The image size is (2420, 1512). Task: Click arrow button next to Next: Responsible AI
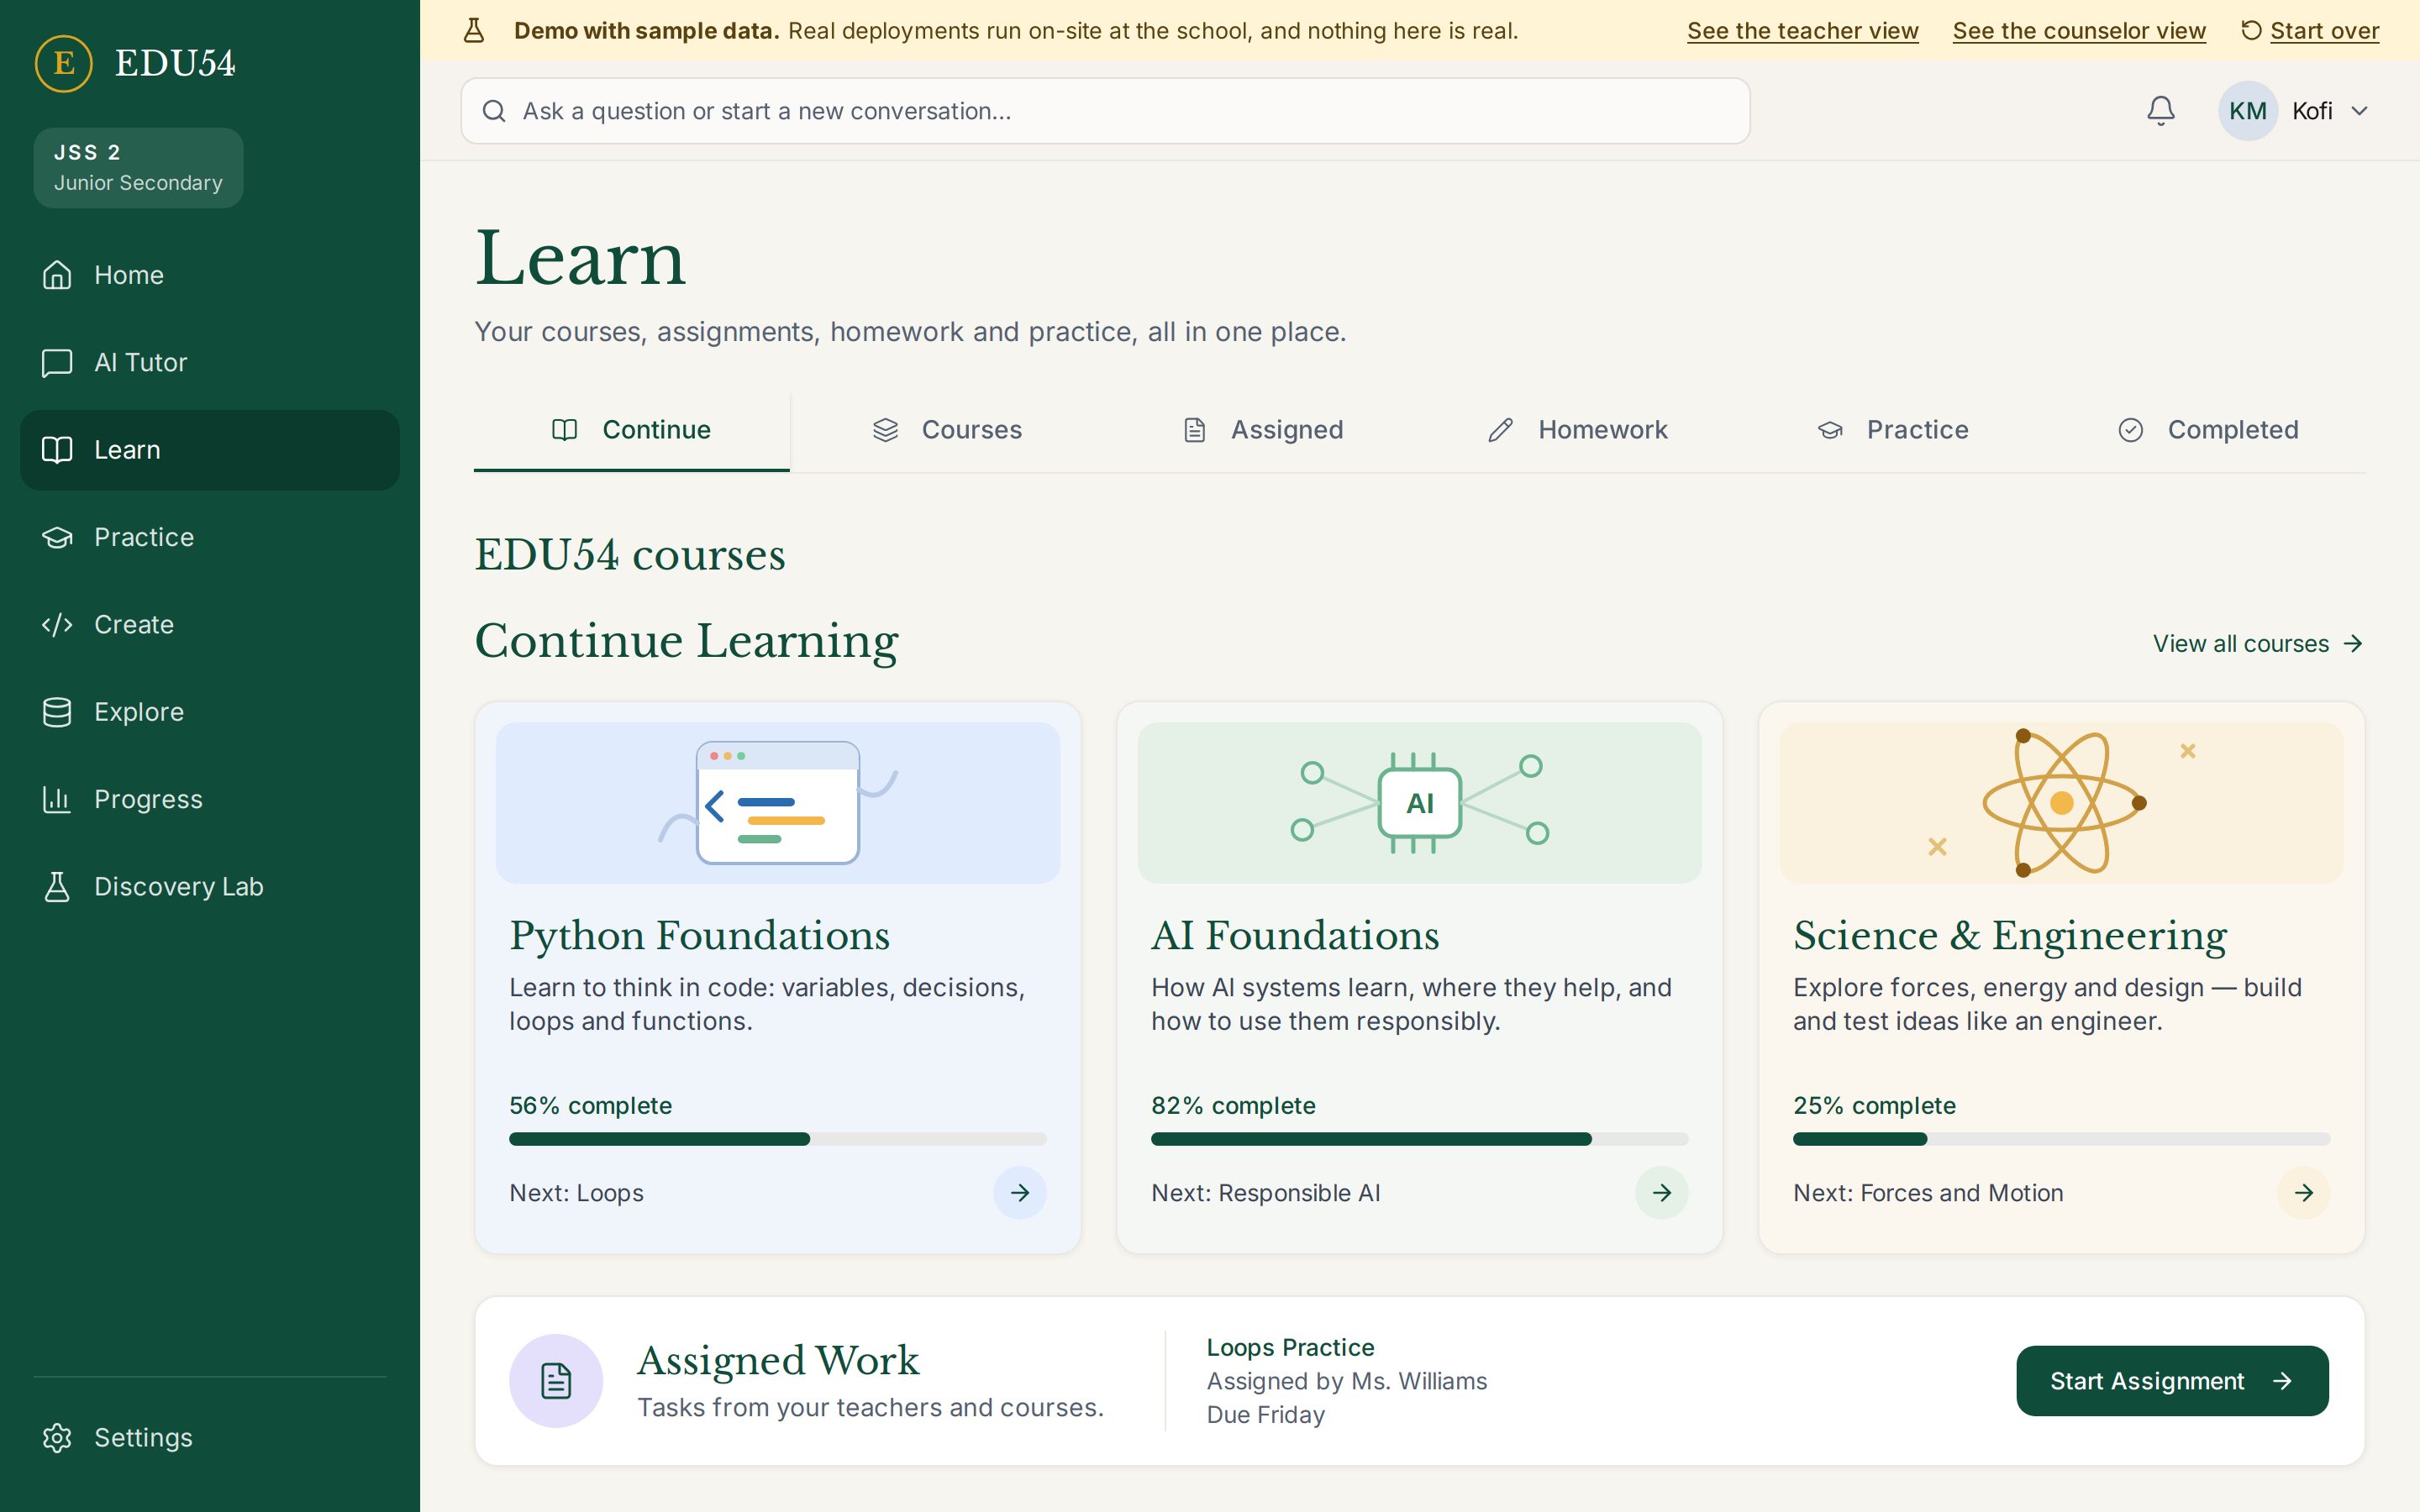pos(1661,1193)
